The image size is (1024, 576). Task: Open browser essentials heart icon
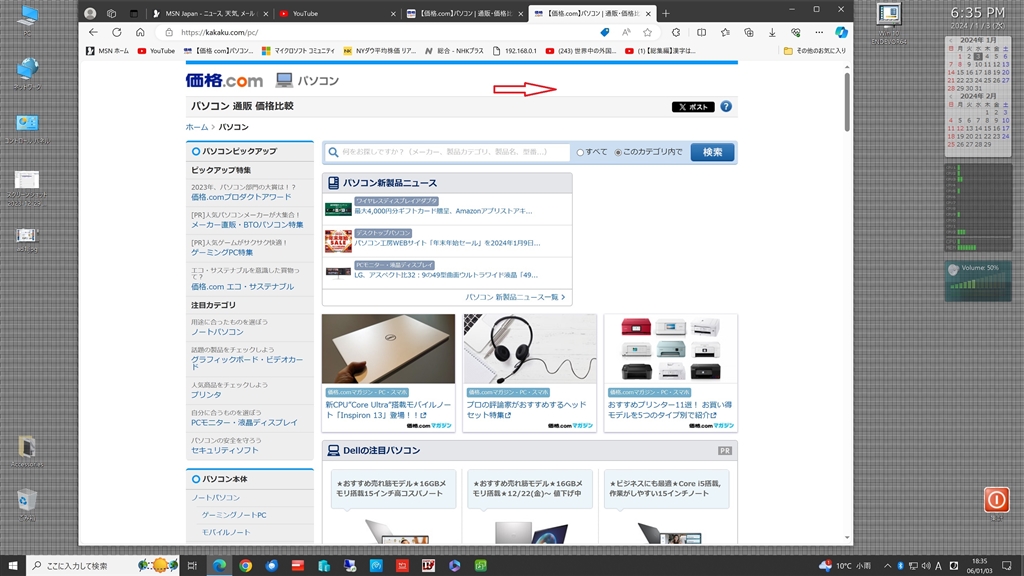pos(795,32)
